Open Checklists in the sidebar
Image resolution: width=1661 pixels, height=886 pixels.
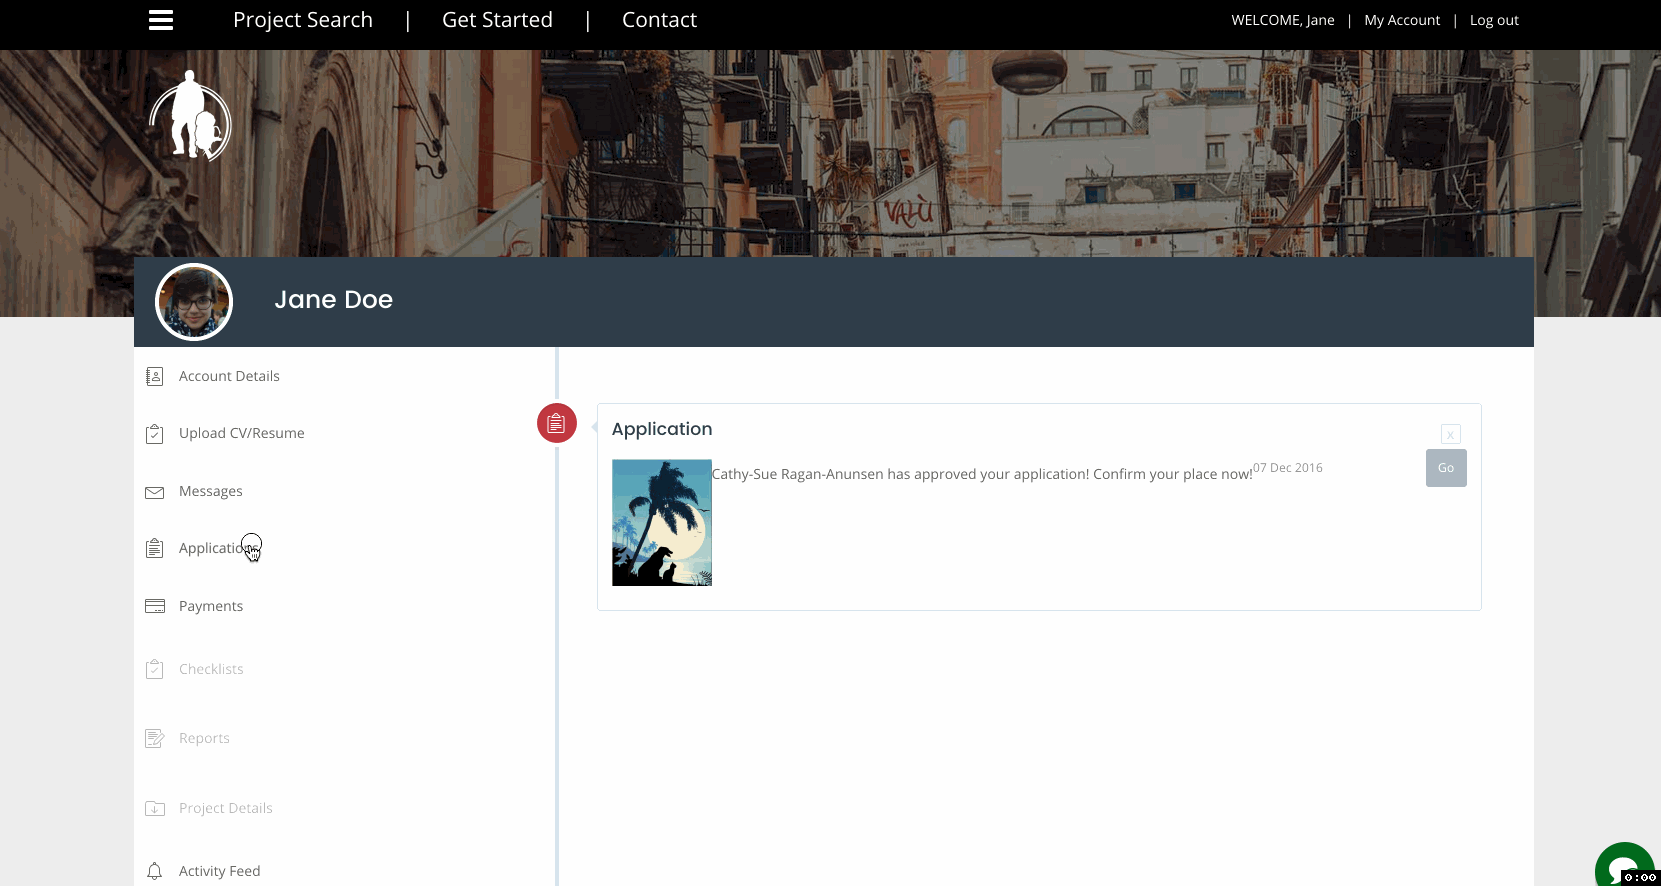click(211, 669)
